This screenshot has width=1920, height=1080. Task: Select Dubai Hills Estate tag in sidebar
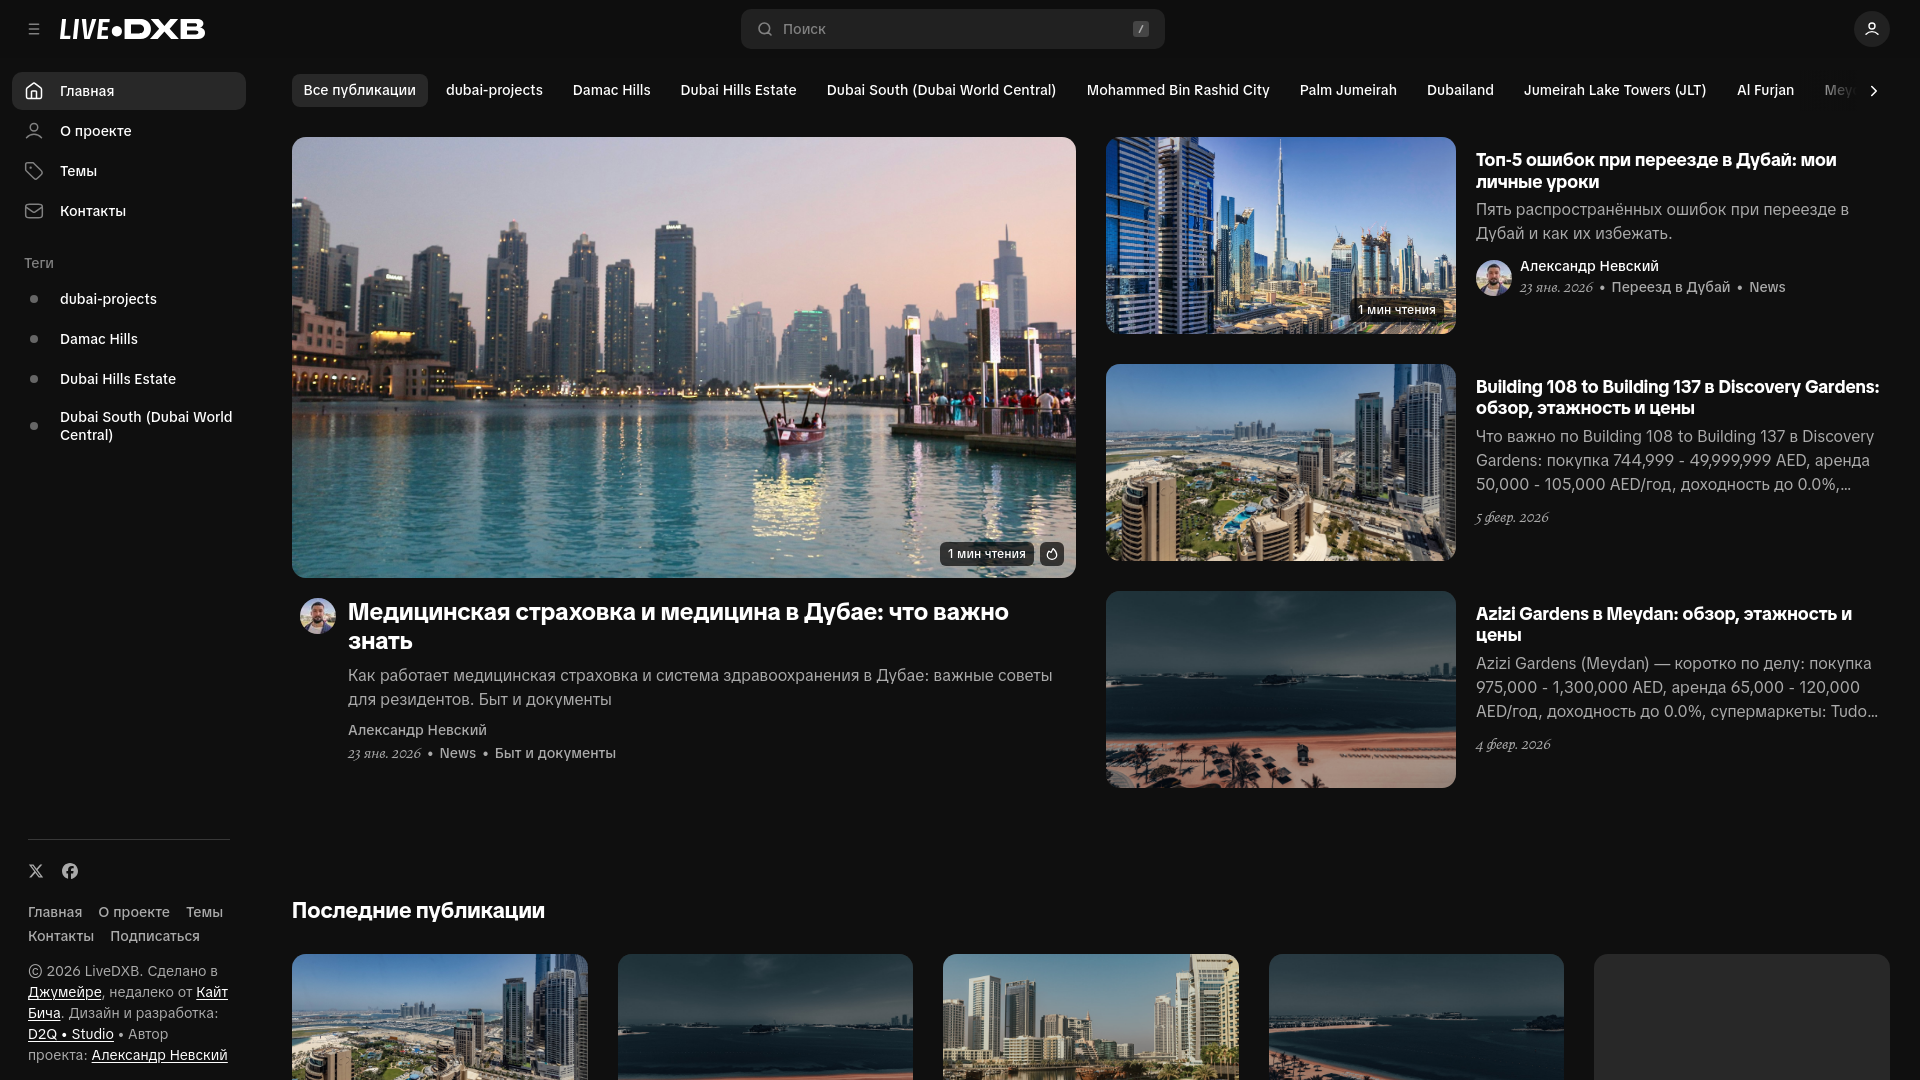click(x=129, y=379)
